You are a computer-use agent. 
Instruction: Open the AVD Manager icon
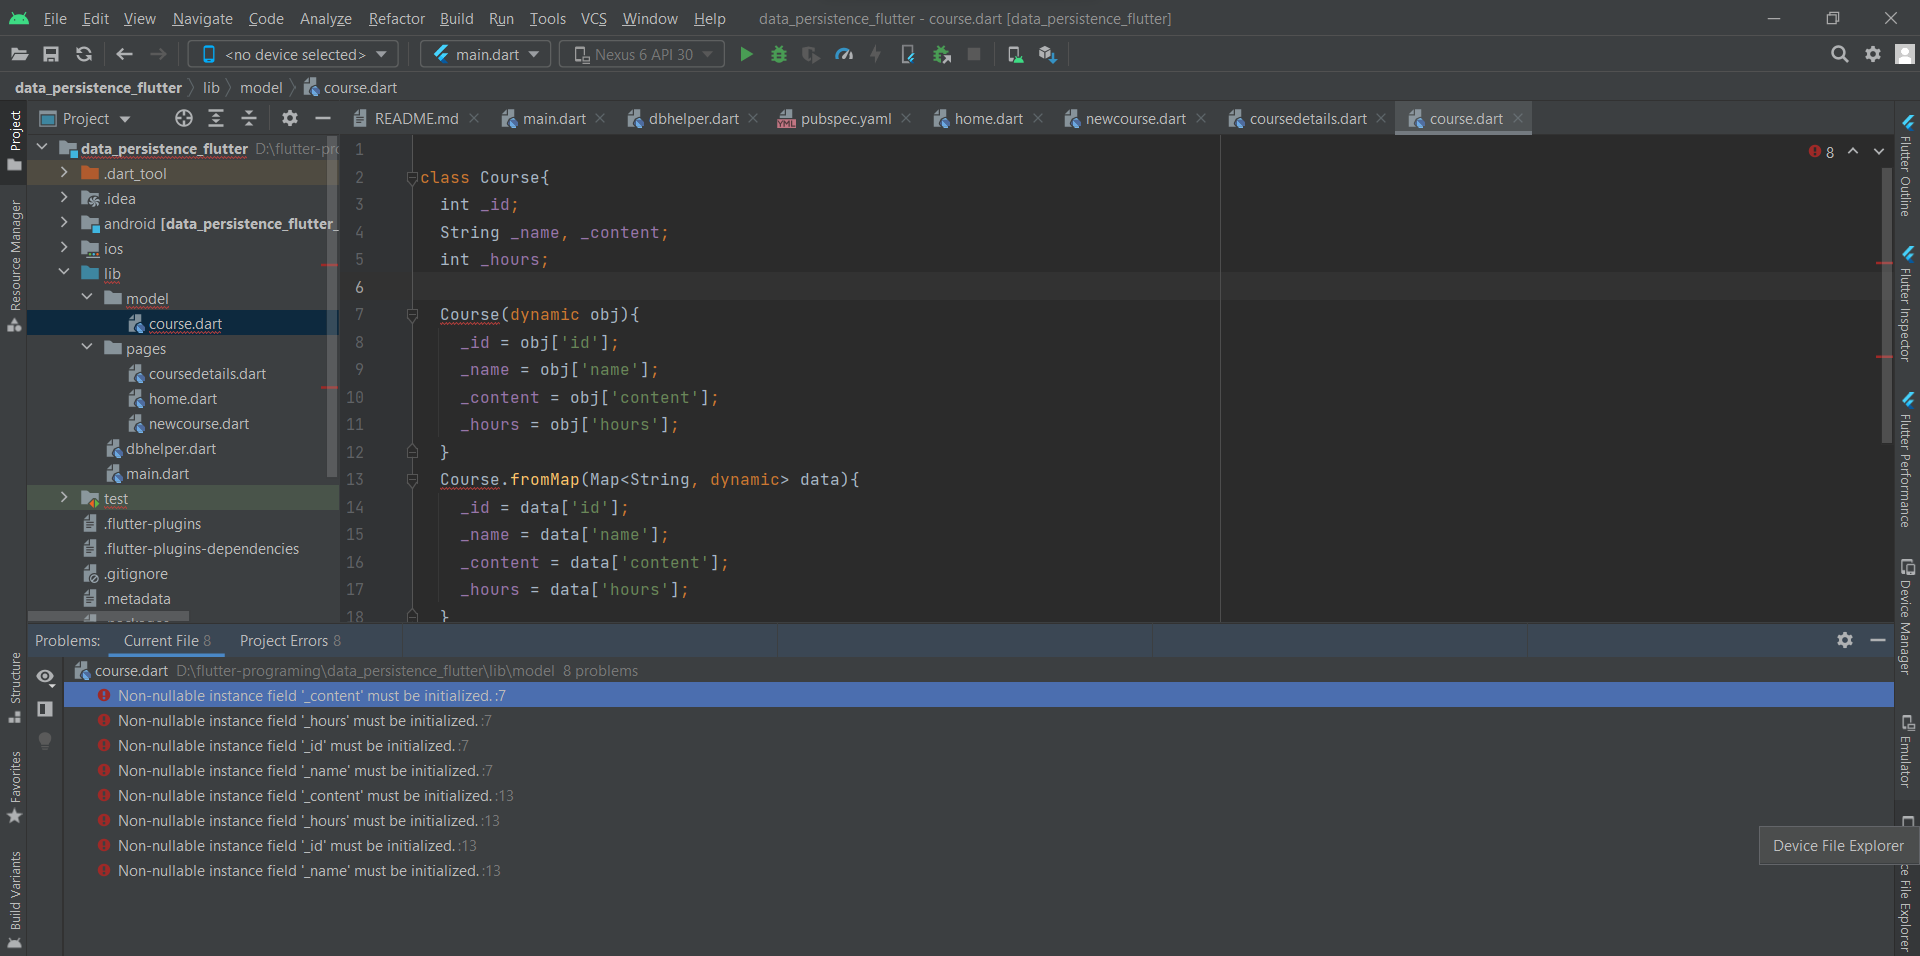(x=1015, y=54)
